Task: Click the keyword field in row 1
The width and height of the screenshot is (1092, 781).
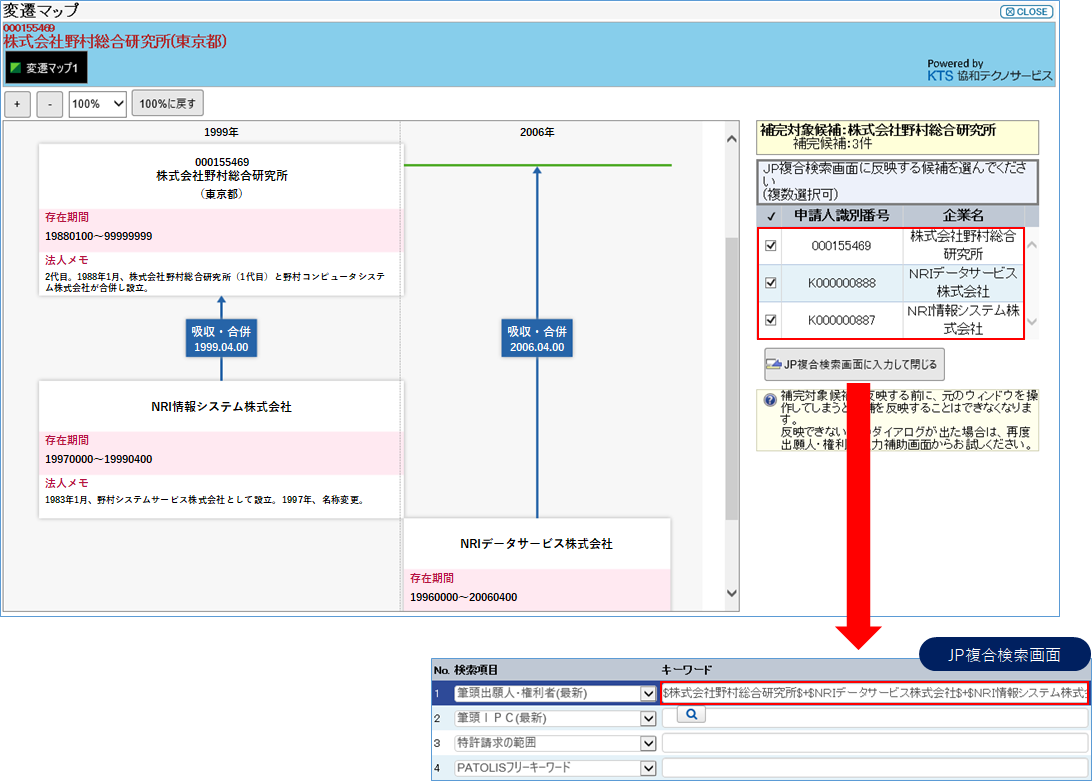Action: (x=874, y=693)
